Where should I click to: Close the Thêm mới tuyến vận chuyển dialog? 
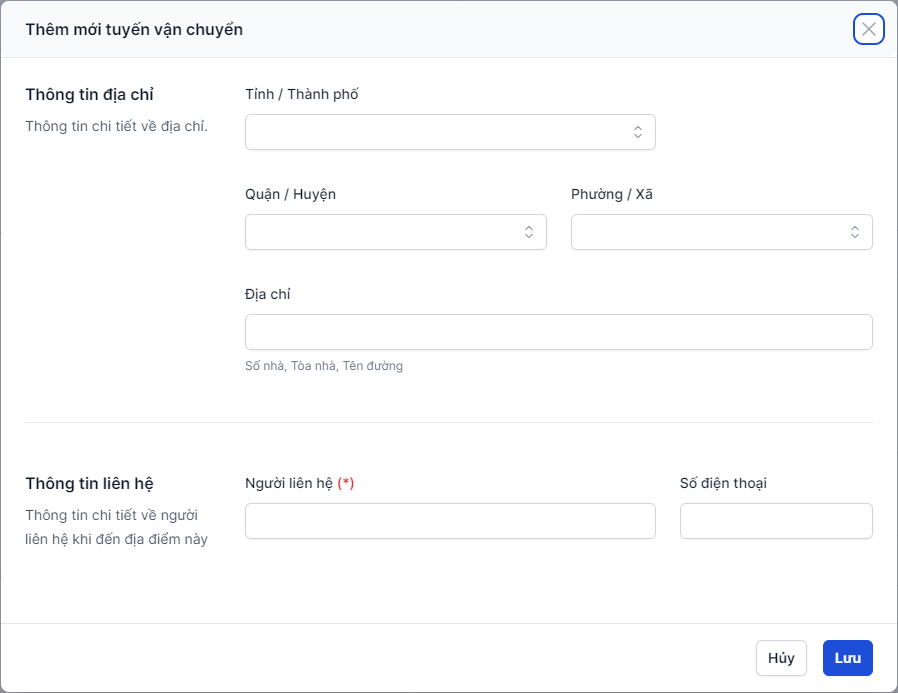click(868, 29)
